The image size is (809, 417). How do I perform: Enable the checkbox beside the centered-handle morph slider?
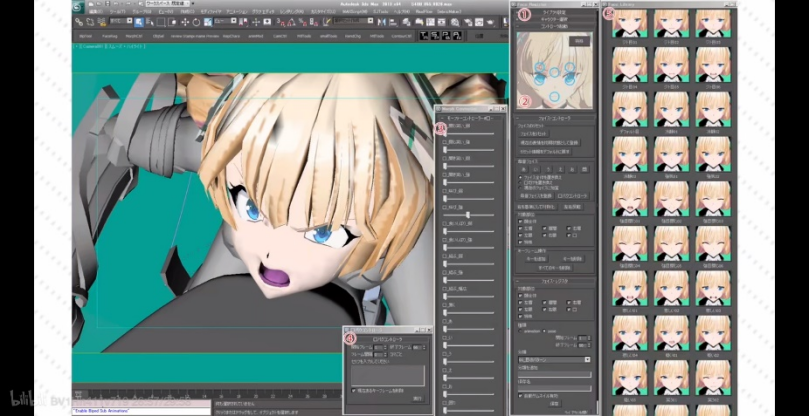coord(445,208)
